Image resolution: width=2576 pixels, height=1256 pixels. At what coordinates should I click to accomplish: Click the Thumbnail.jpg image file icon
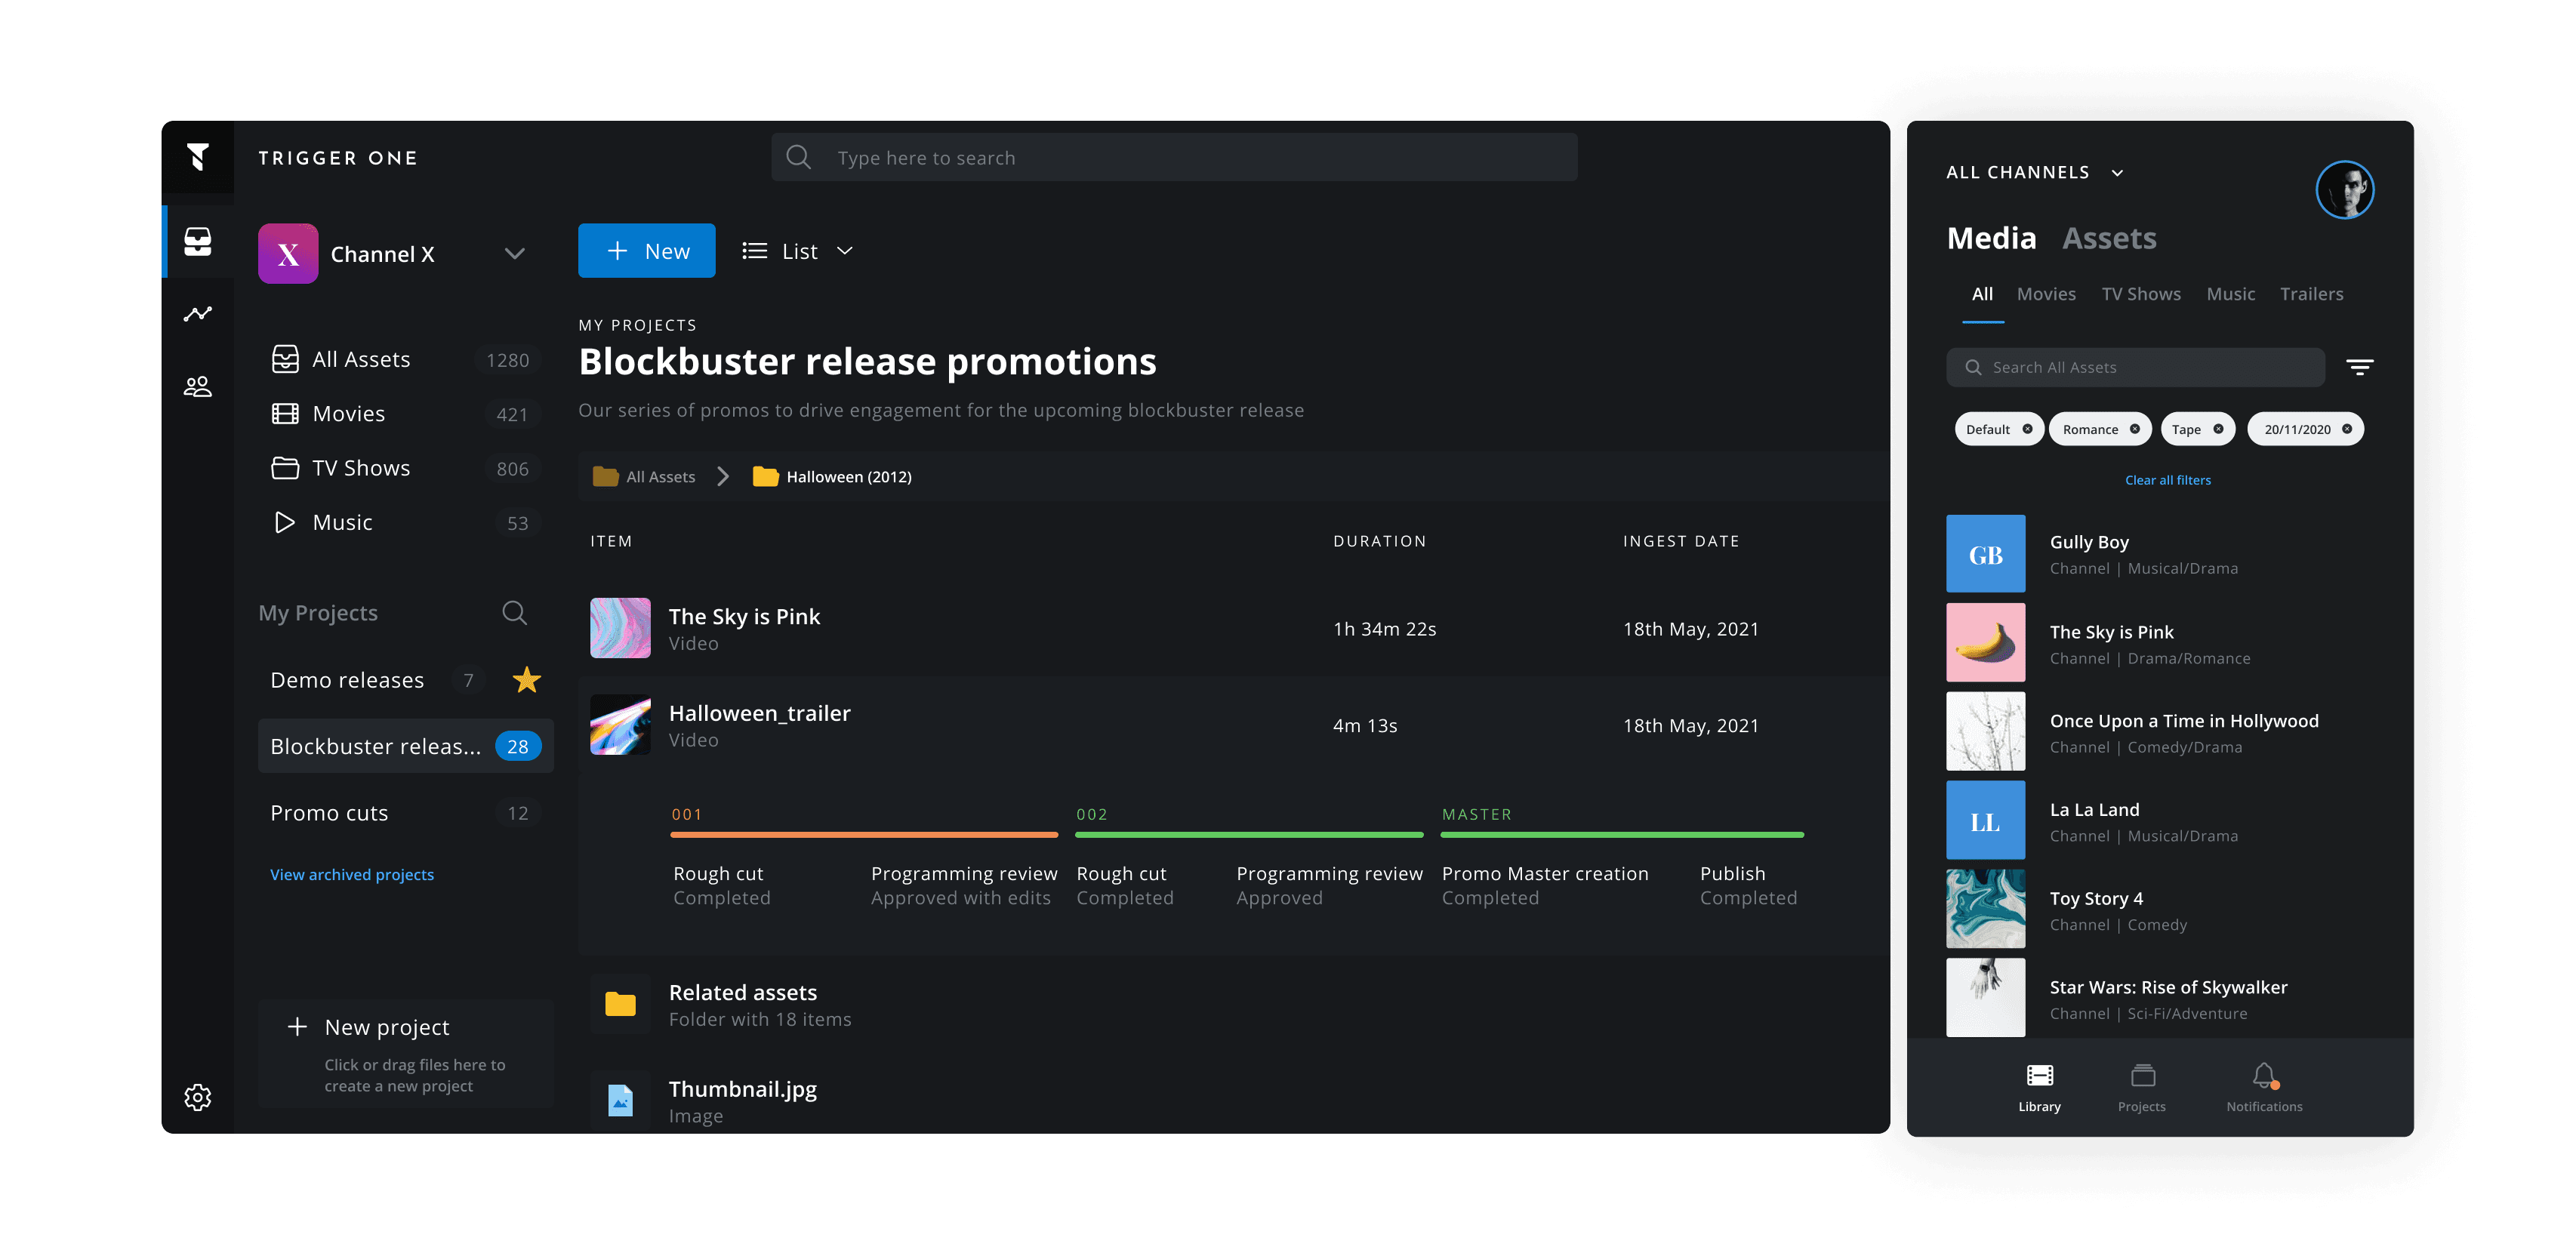(620, 1100)
